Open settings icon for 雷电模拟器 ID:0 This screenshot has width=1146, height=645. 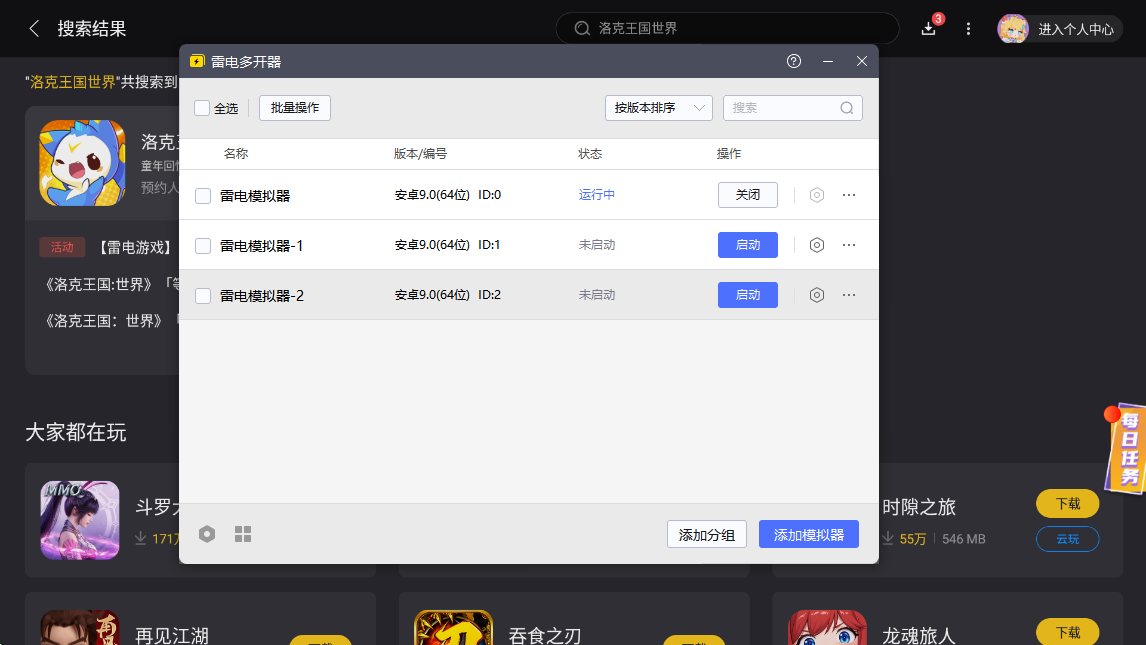pyautogui.click(x=817, y=195)
